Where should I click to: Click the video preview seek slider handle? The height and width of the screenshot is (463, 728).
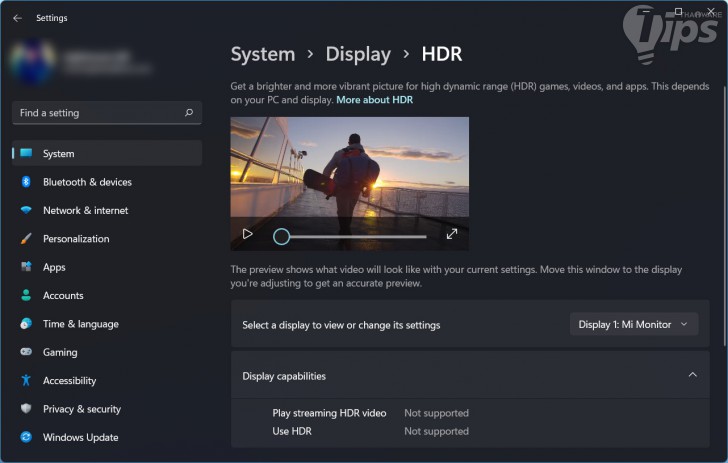(281, 236)
